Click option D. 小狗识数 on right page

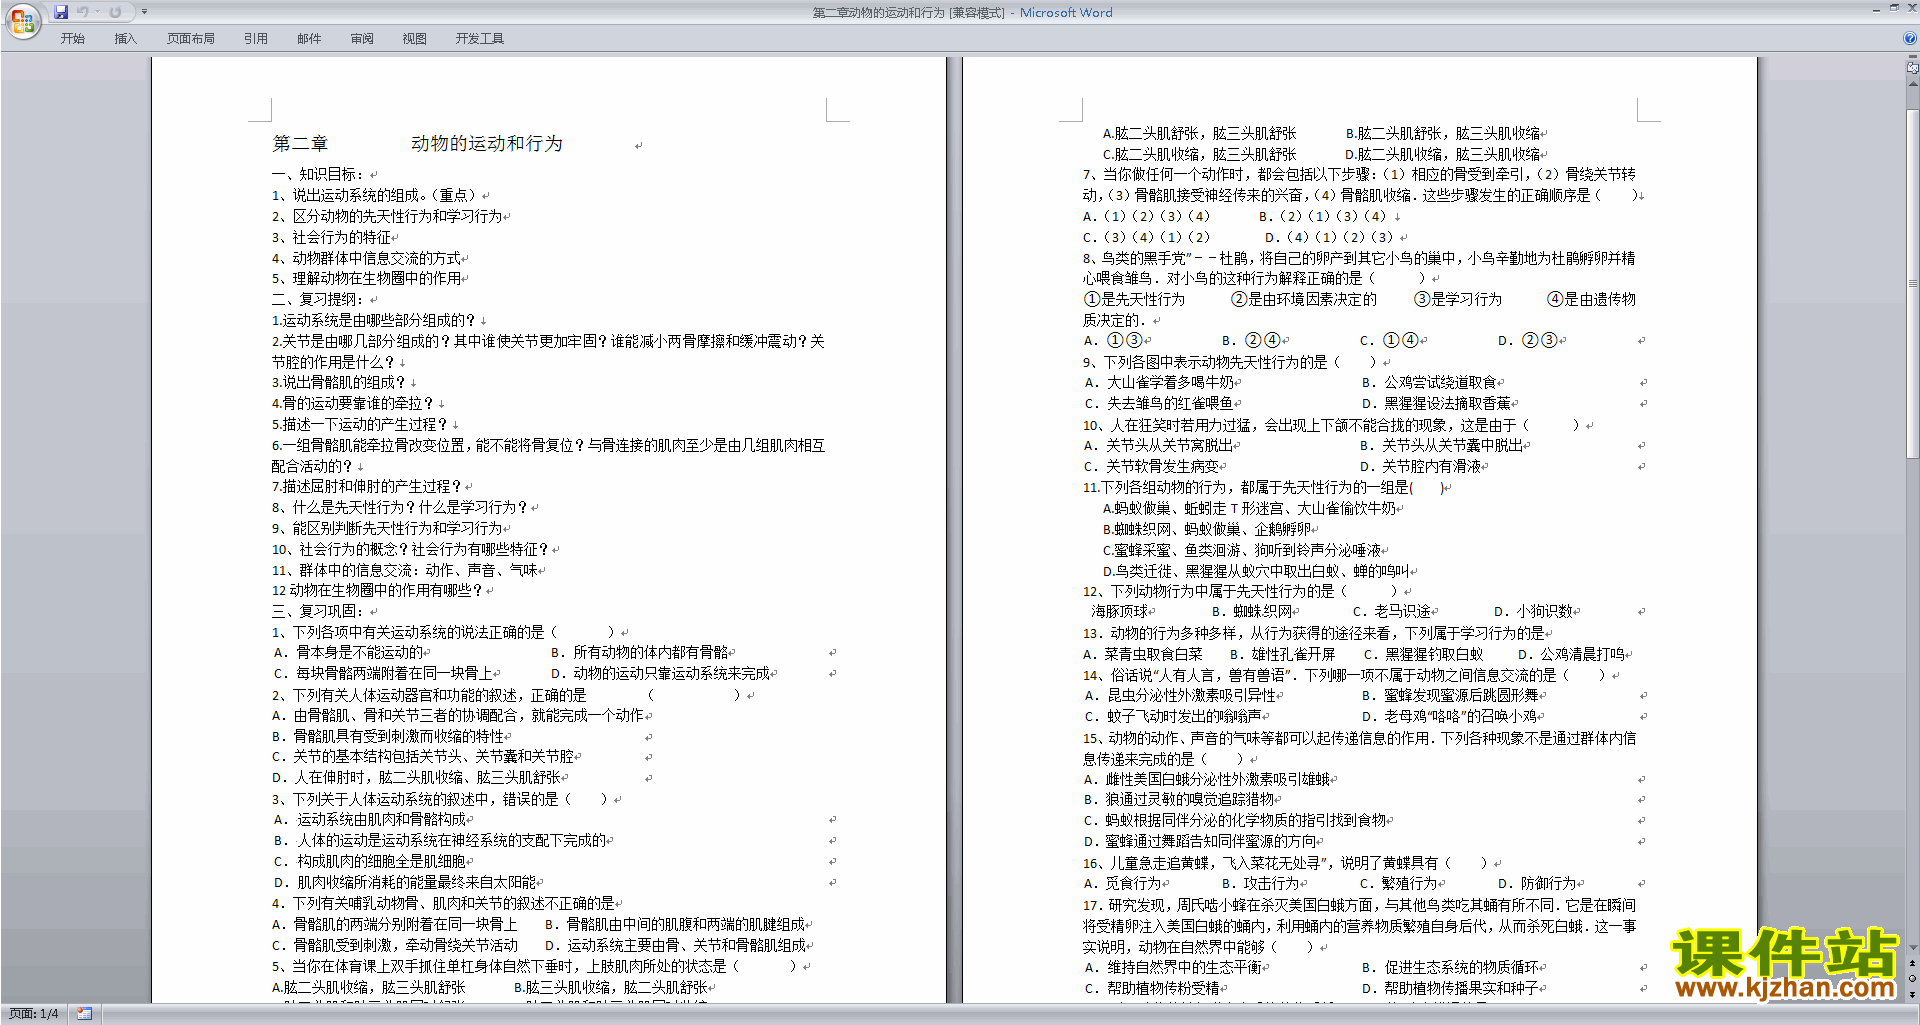[1534, 611]
